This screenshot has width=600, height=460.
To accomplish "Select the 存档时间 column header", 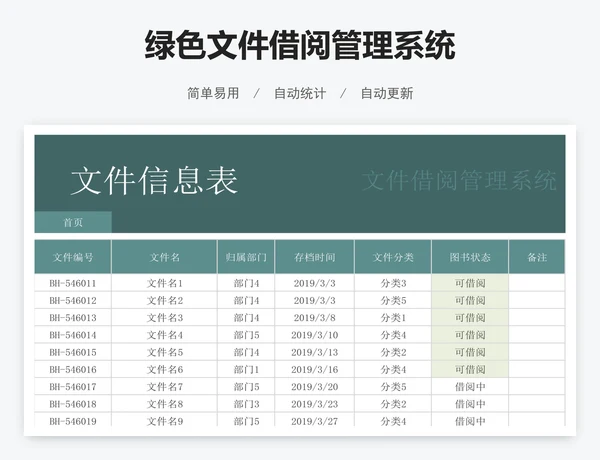I will coord(315,257).
